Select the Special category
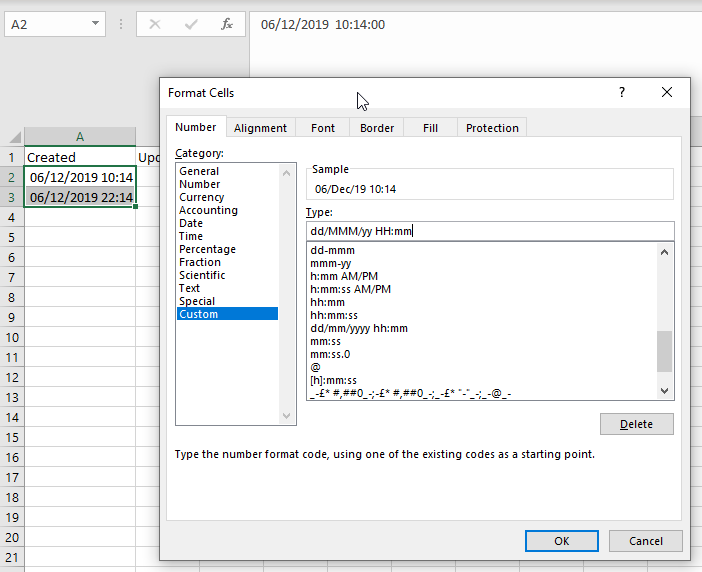The height and width of the screenshot is (572, 702). 227,301
